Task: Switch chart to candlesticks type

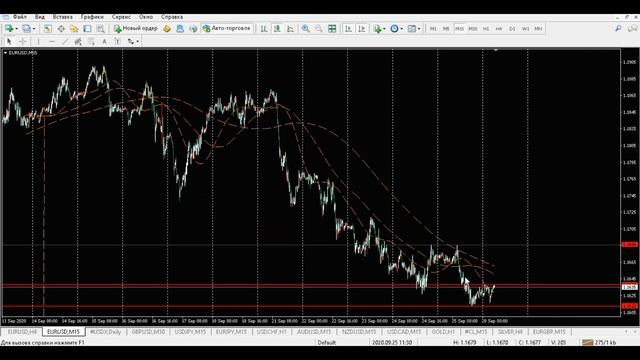Action: tap(277, 29)
